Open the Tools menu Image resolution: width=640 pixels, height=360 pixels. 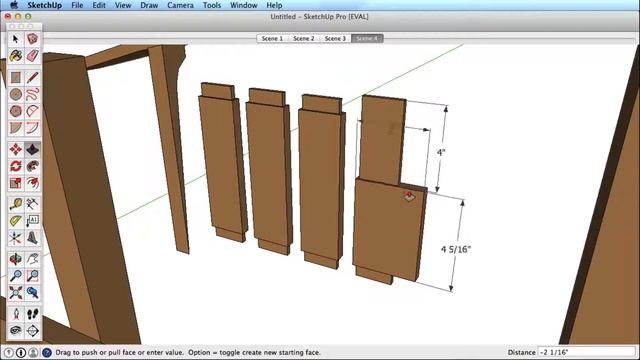click(x=212, y=5)
